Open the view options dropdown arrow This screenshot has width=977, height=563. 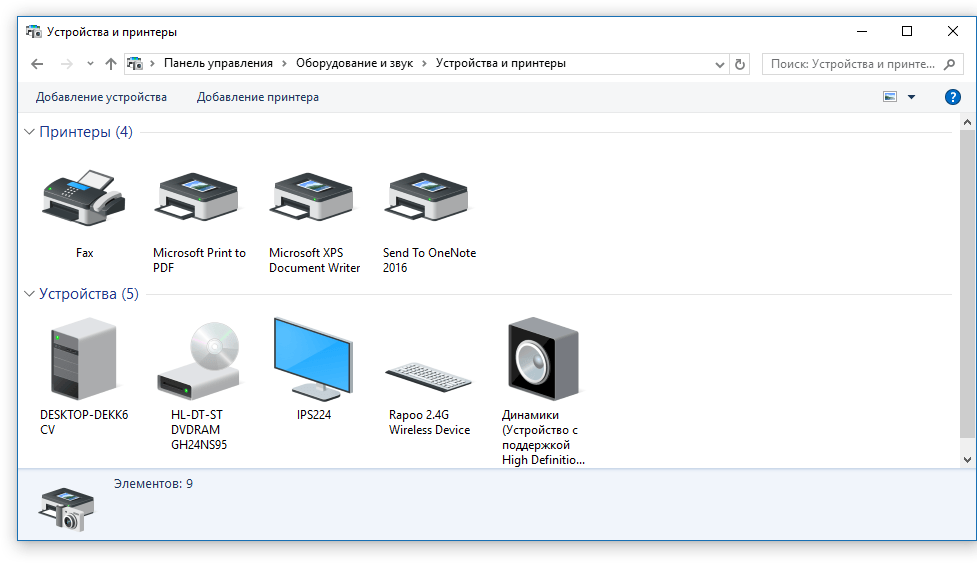click(x=911, y=97)
